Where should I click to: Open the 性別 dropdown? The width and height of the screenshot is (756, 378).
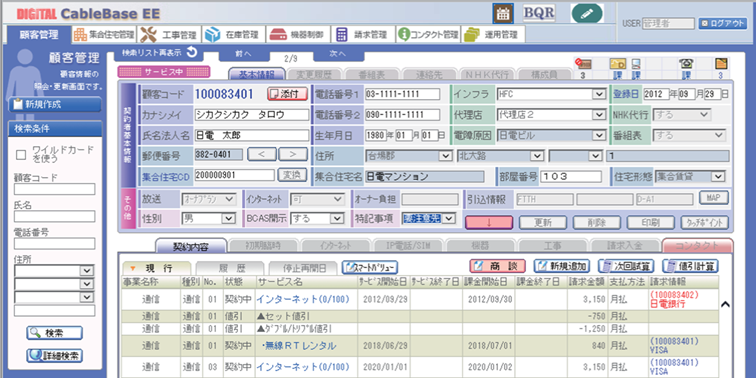tap(229, 219)
